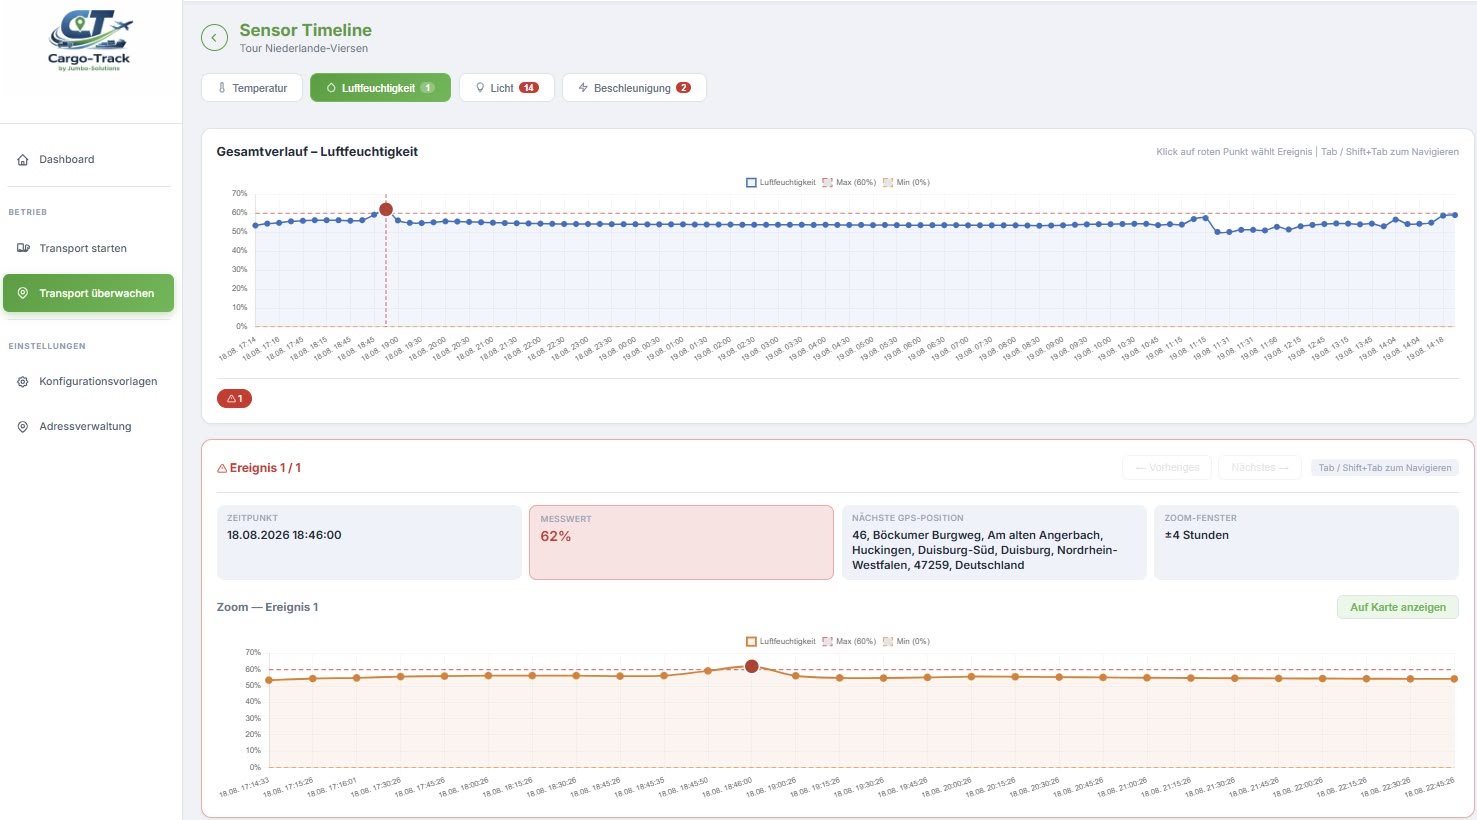
Task: Click the thermometer icon in the Temperatur tab
Action: pyautogui.click(x=222, y=88)
